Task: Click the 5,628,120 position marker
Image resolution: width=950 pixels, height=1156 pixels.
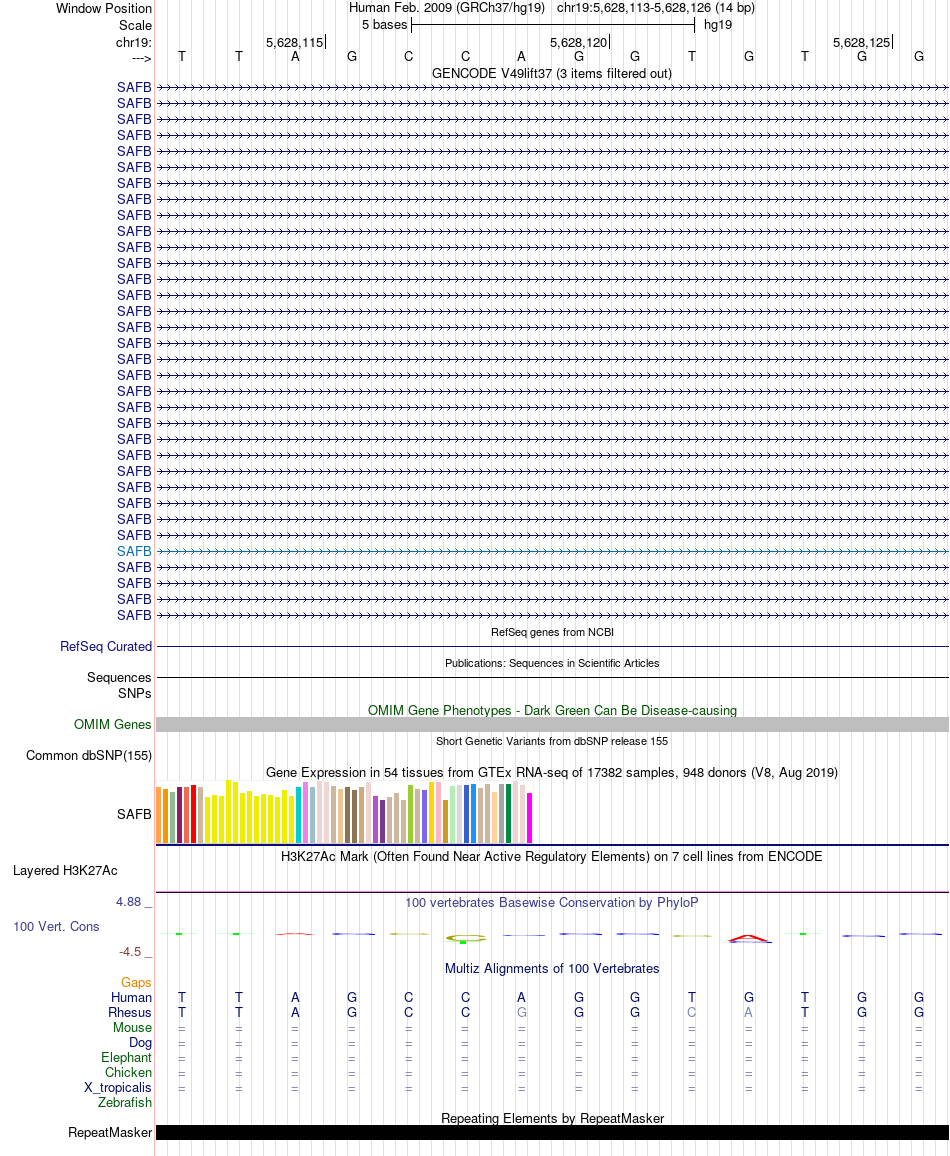Action: click(x=579, y=43)
